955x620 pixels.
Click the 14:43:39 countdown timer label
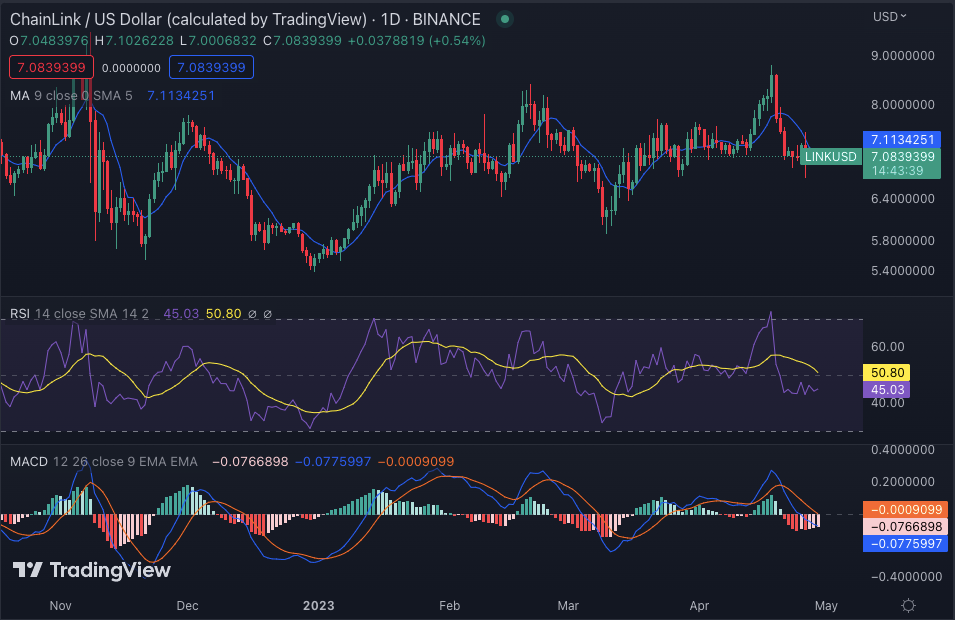897,171
